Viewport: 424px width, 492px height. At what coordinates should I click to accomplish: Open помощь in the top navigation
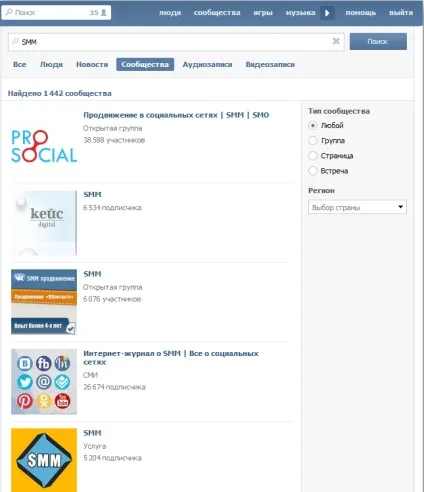coord(361,13)
